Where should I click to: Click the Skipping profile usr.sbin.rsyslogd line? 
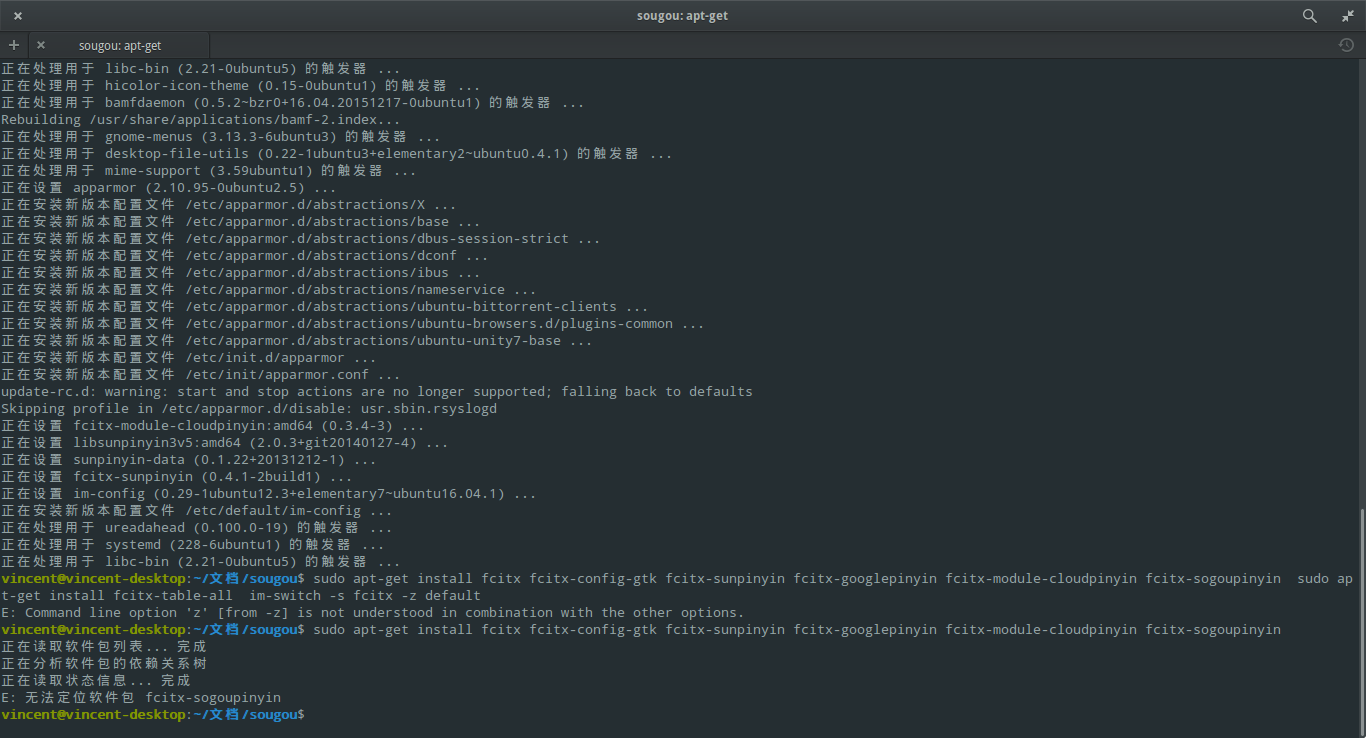pos(249,409)
